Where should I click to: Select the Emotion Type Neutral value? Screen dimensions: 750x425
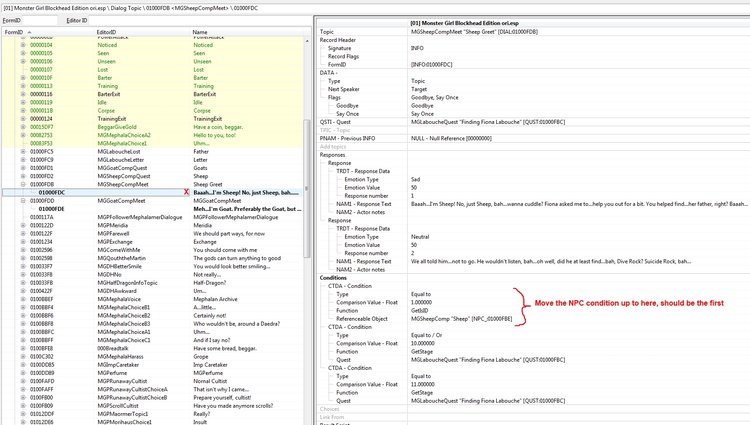pos(420,237)
